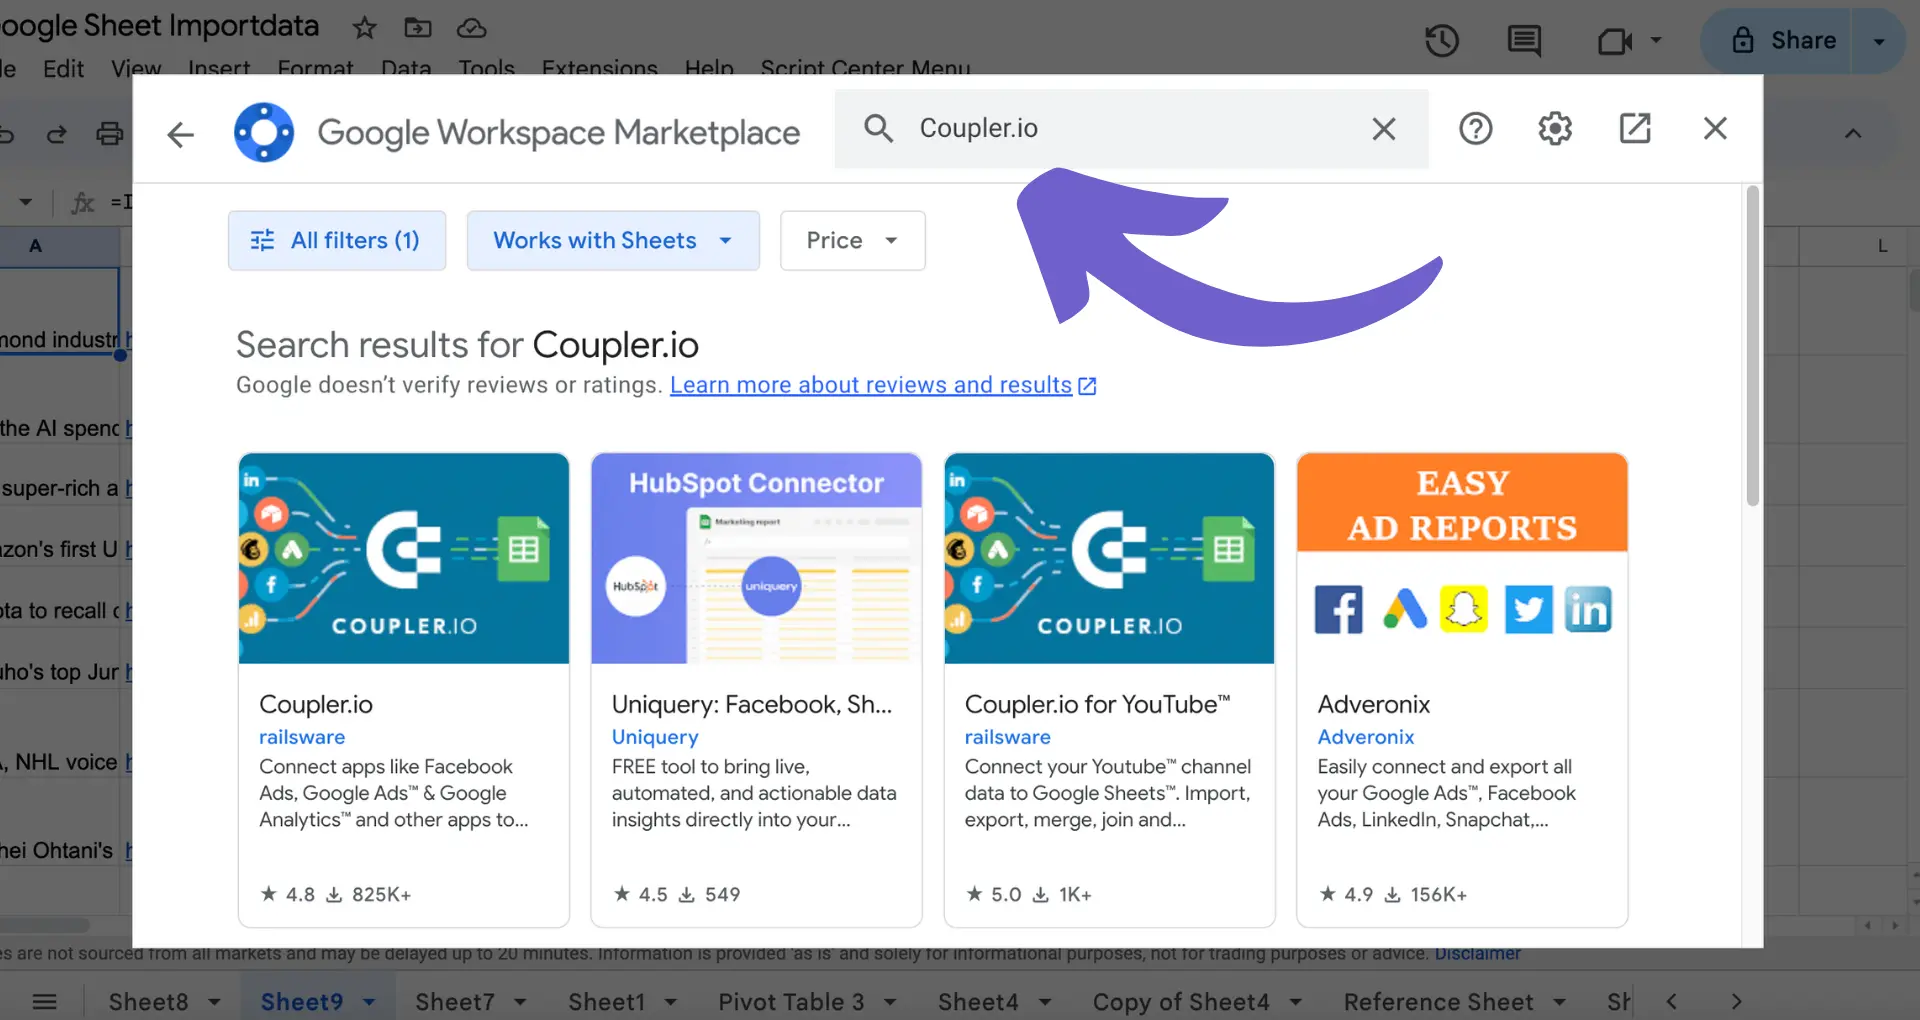Expand the Works with Sheets filter

pyautogui.click(x=613, y=240)
